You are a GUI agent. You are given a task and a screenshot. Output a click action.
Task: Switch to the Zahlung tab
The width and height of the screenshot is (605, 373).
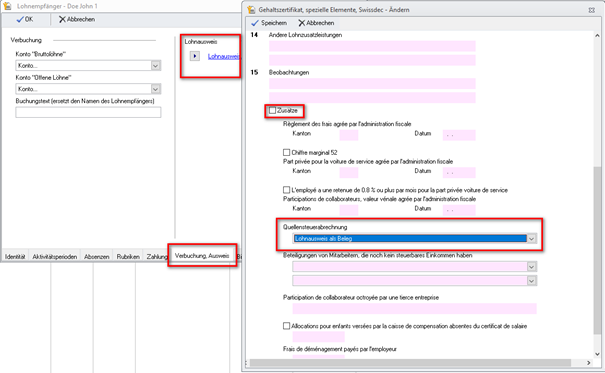point(156,257)
